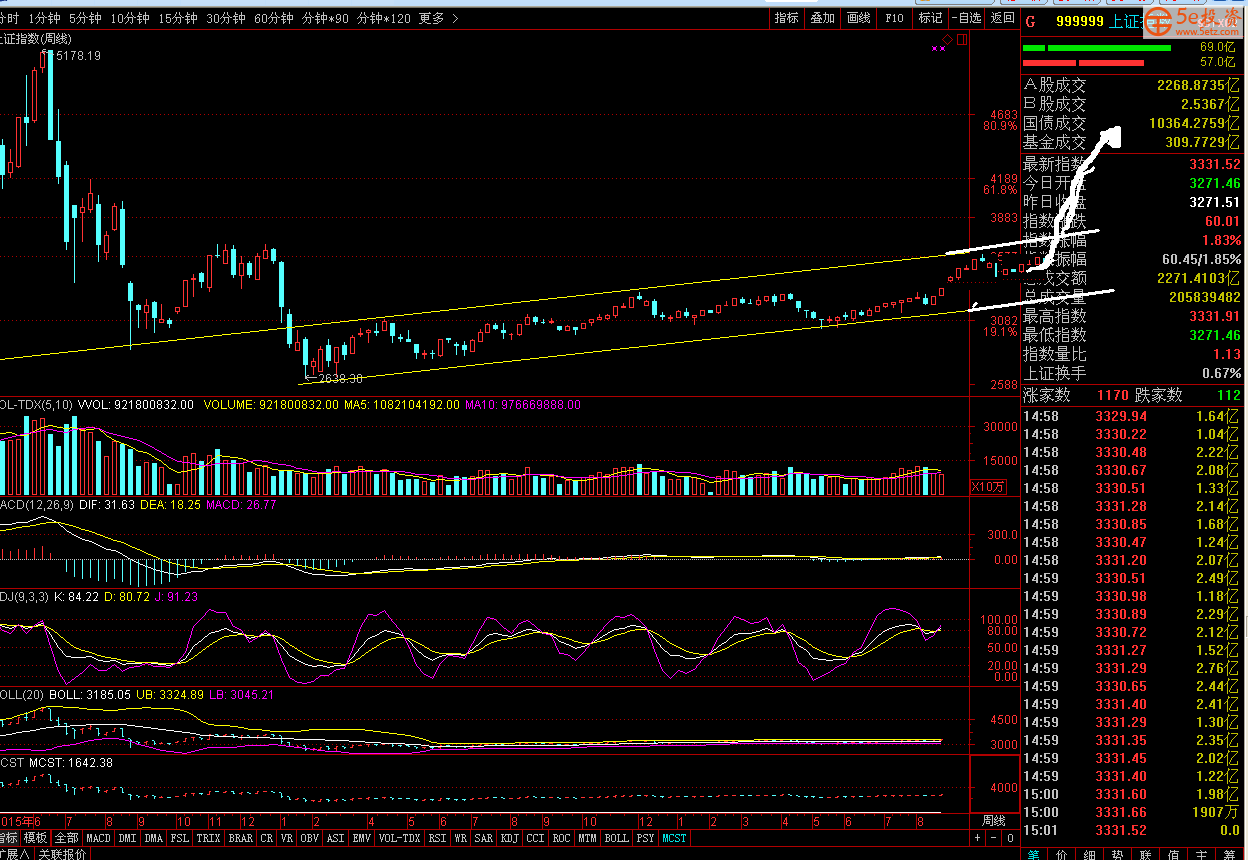This screenshot has width=1248, height=860.
Task: Click the diamond icon above the chart
Action: (947, 38)
